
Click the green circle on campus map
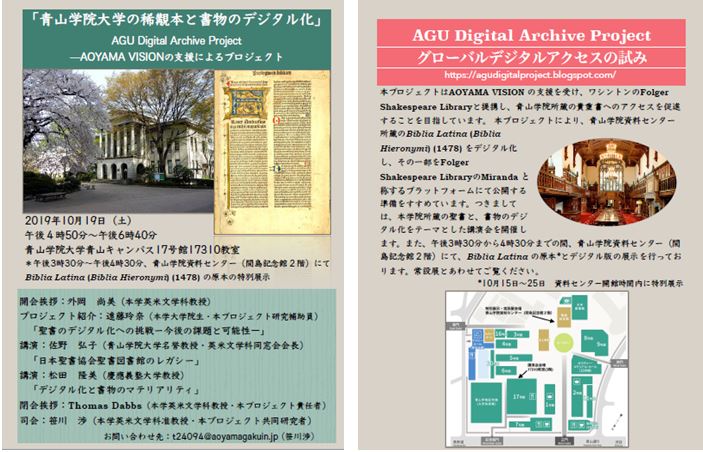(x=564, y=343)
